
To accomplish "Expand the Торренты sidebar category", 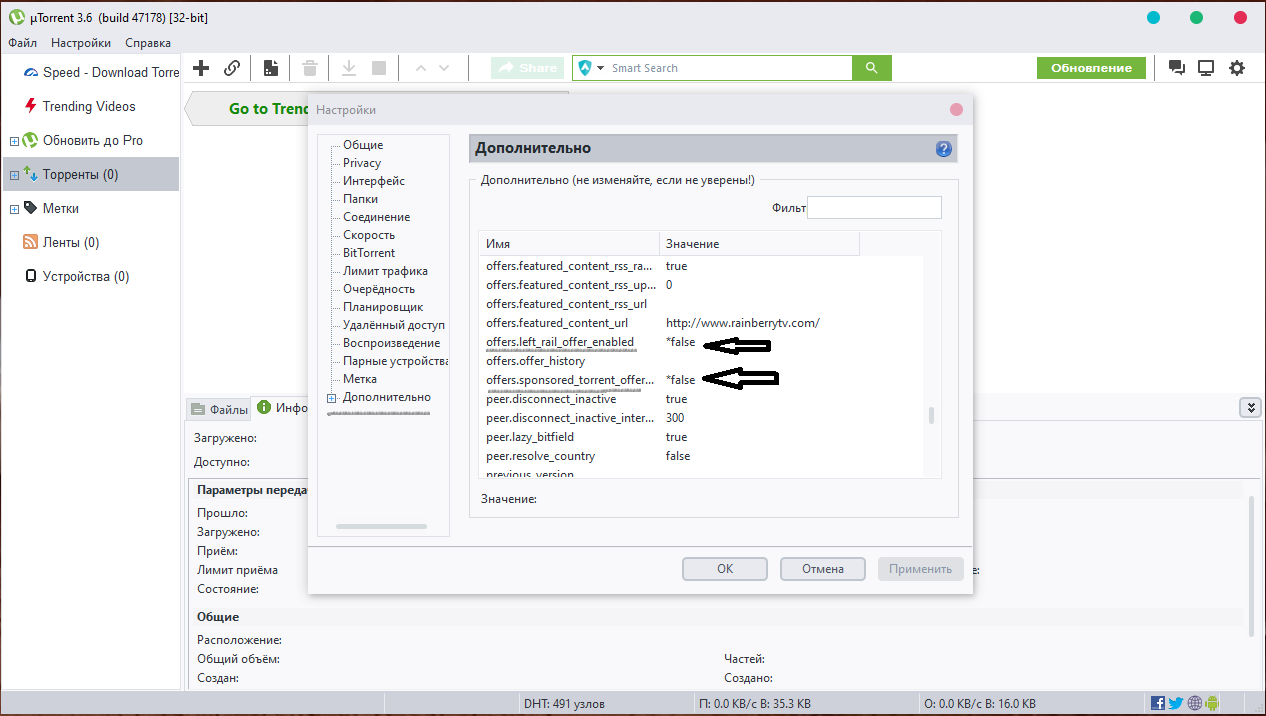I will [x=14, y=175].
